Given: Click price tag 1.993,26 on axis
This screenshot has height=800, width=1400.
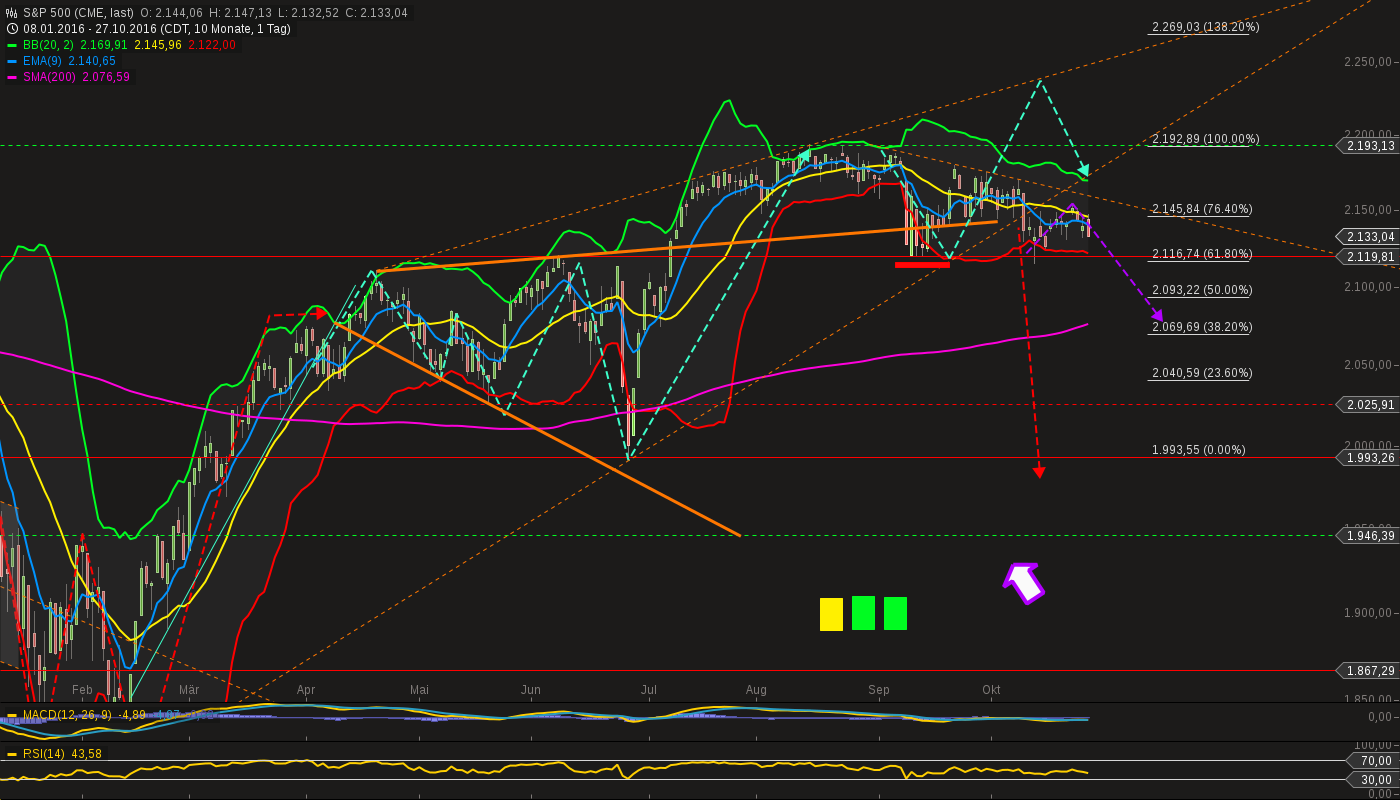Looking at the screenshot, I should click(x=1368, y=458).
